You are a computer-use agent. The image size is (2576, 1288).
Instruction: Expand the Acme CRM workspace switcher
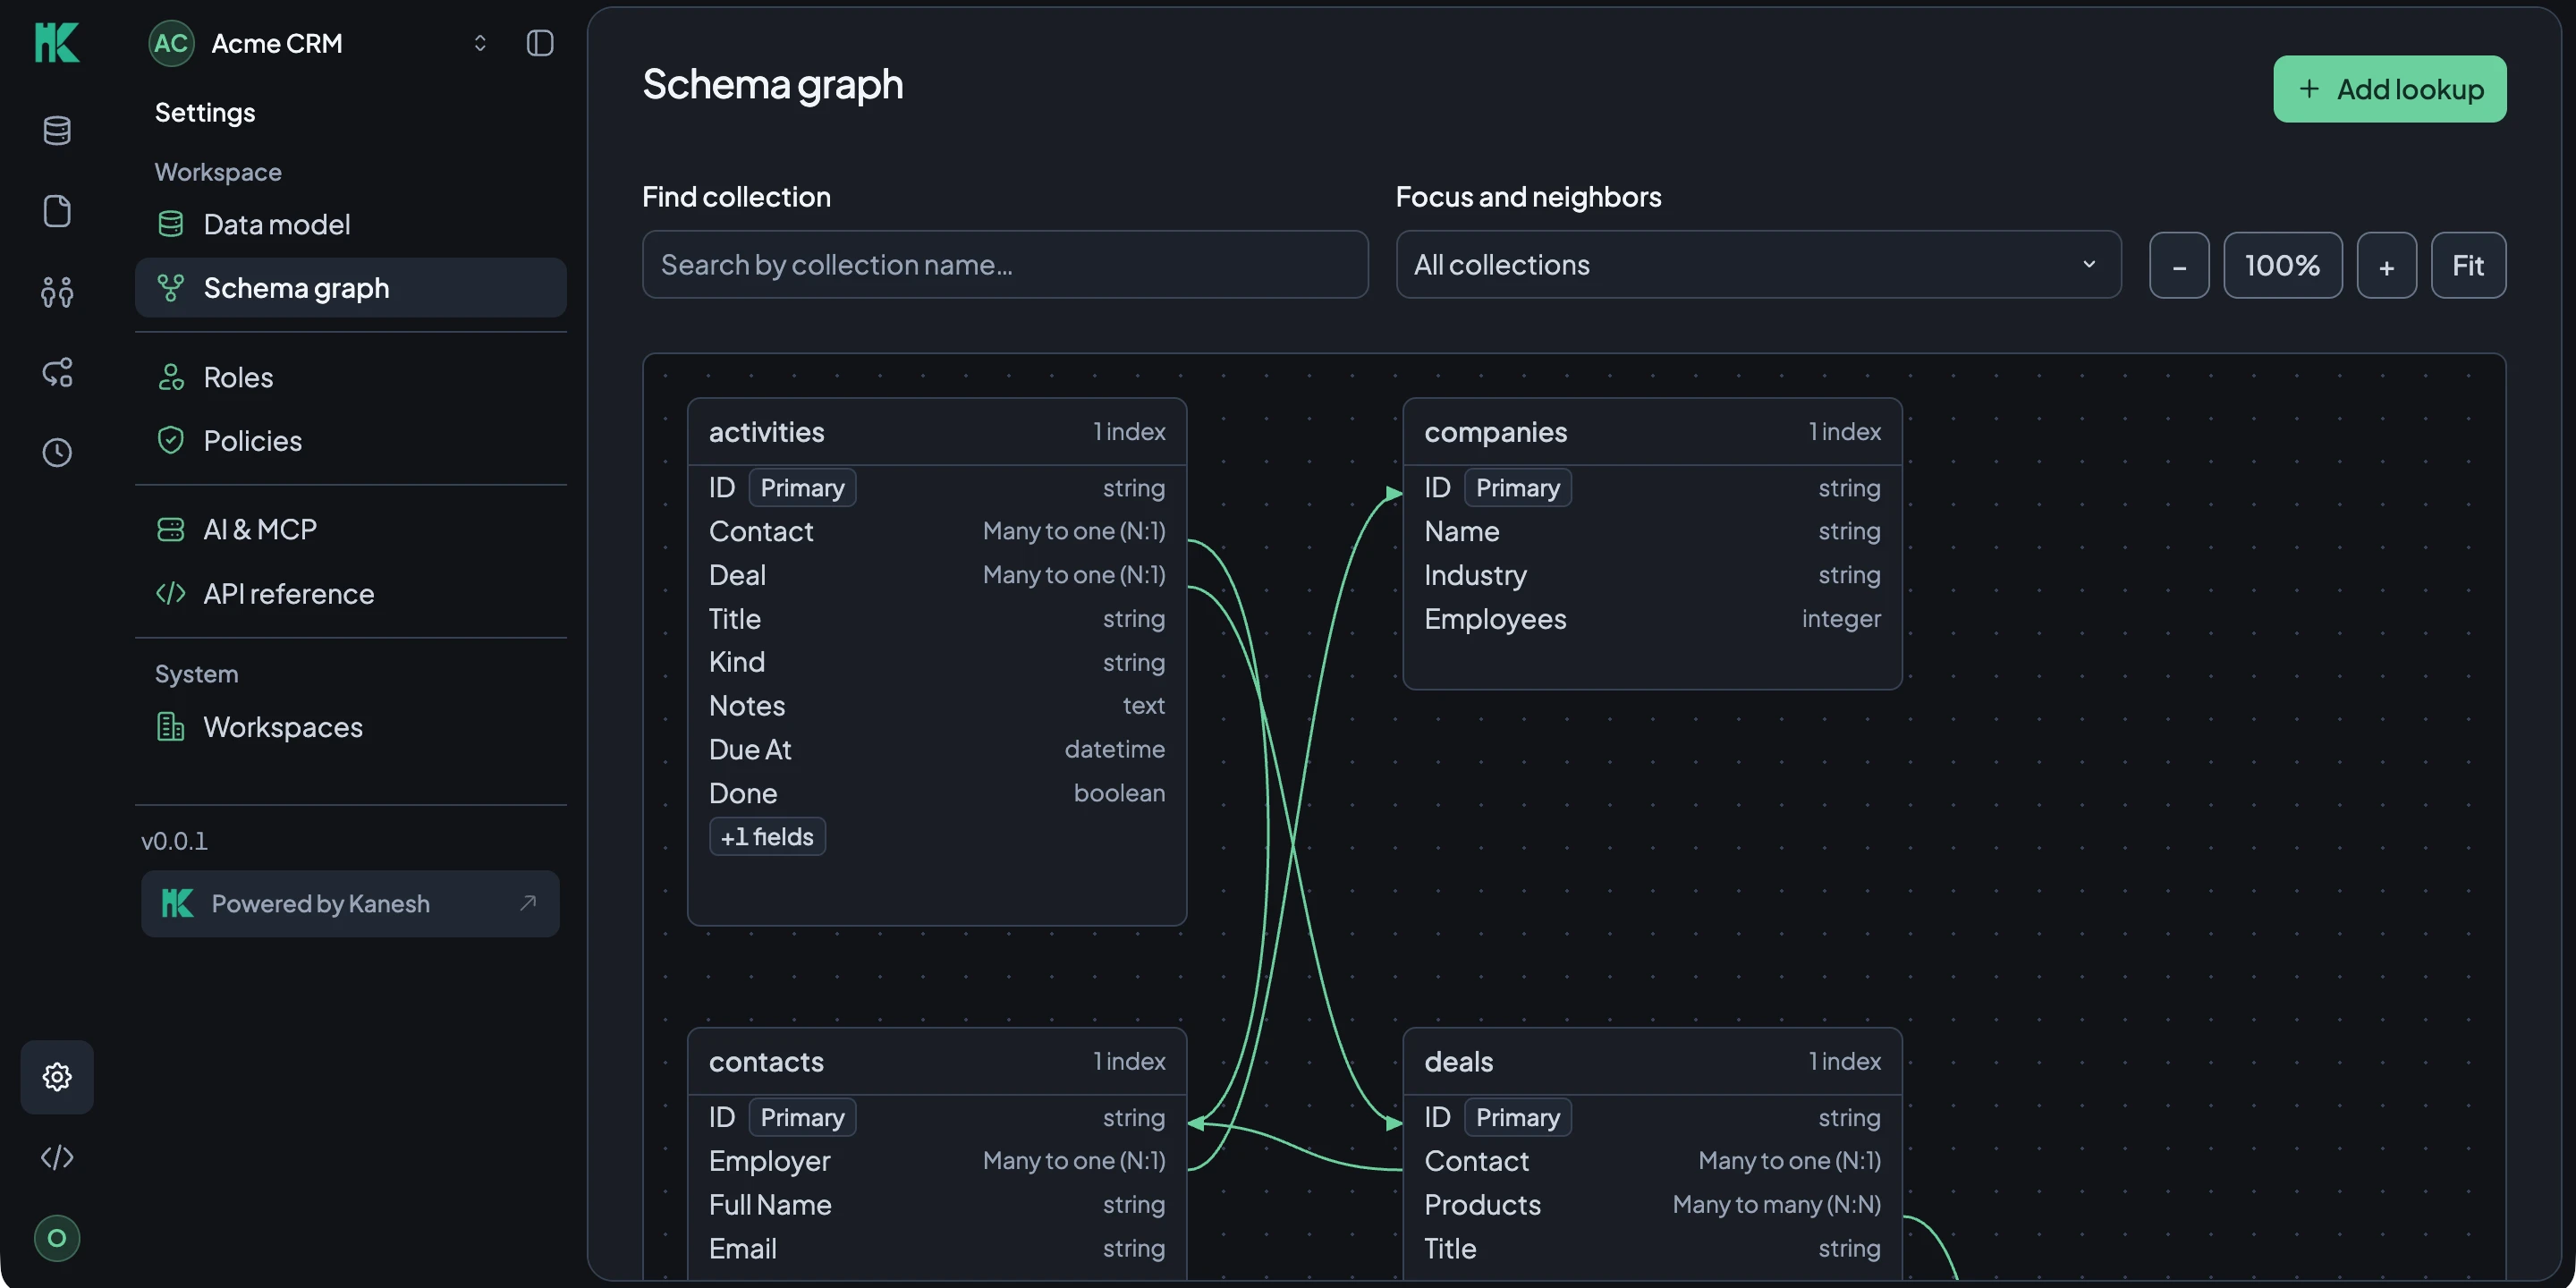480,43
